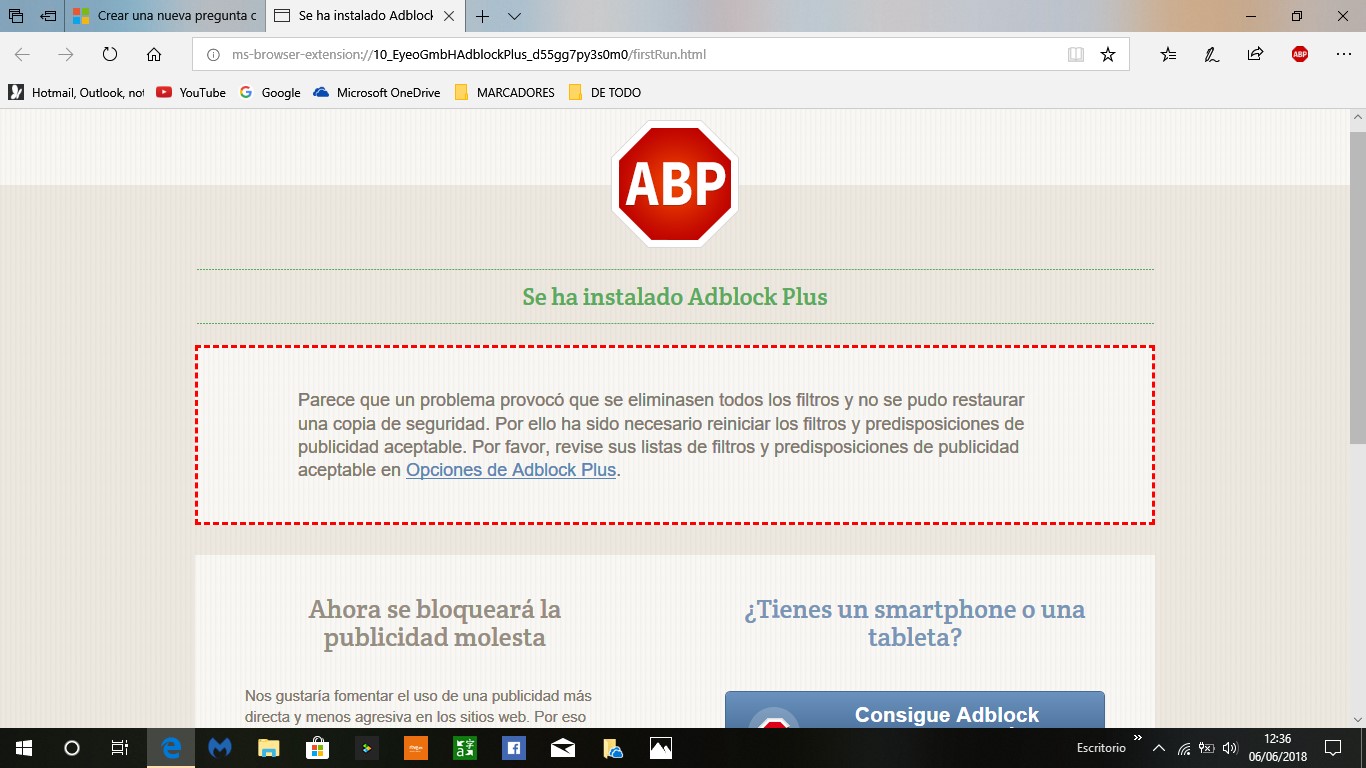The height and width of the screenshot is (768, 1366).
Task: Open Malwarebytes from the taskbar
Action: pos(220,748)
